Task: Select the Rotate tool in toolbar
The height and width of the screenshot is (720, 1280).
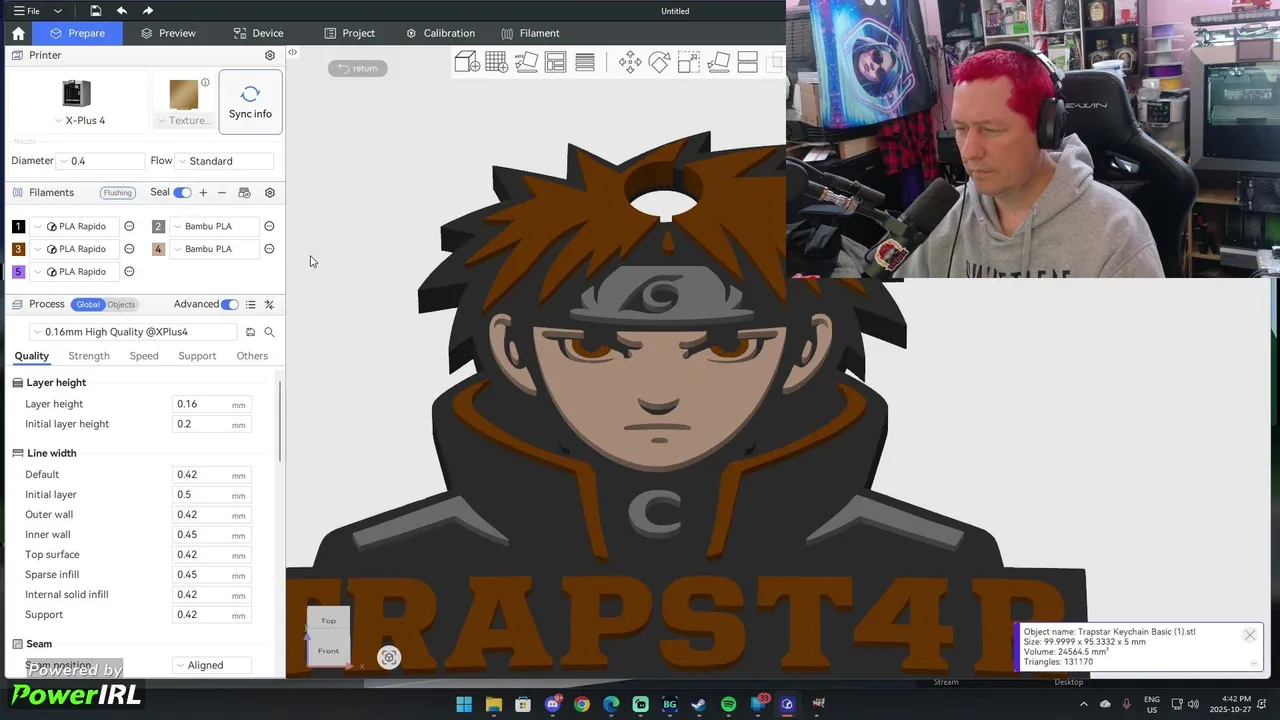Action: [659, 62]
